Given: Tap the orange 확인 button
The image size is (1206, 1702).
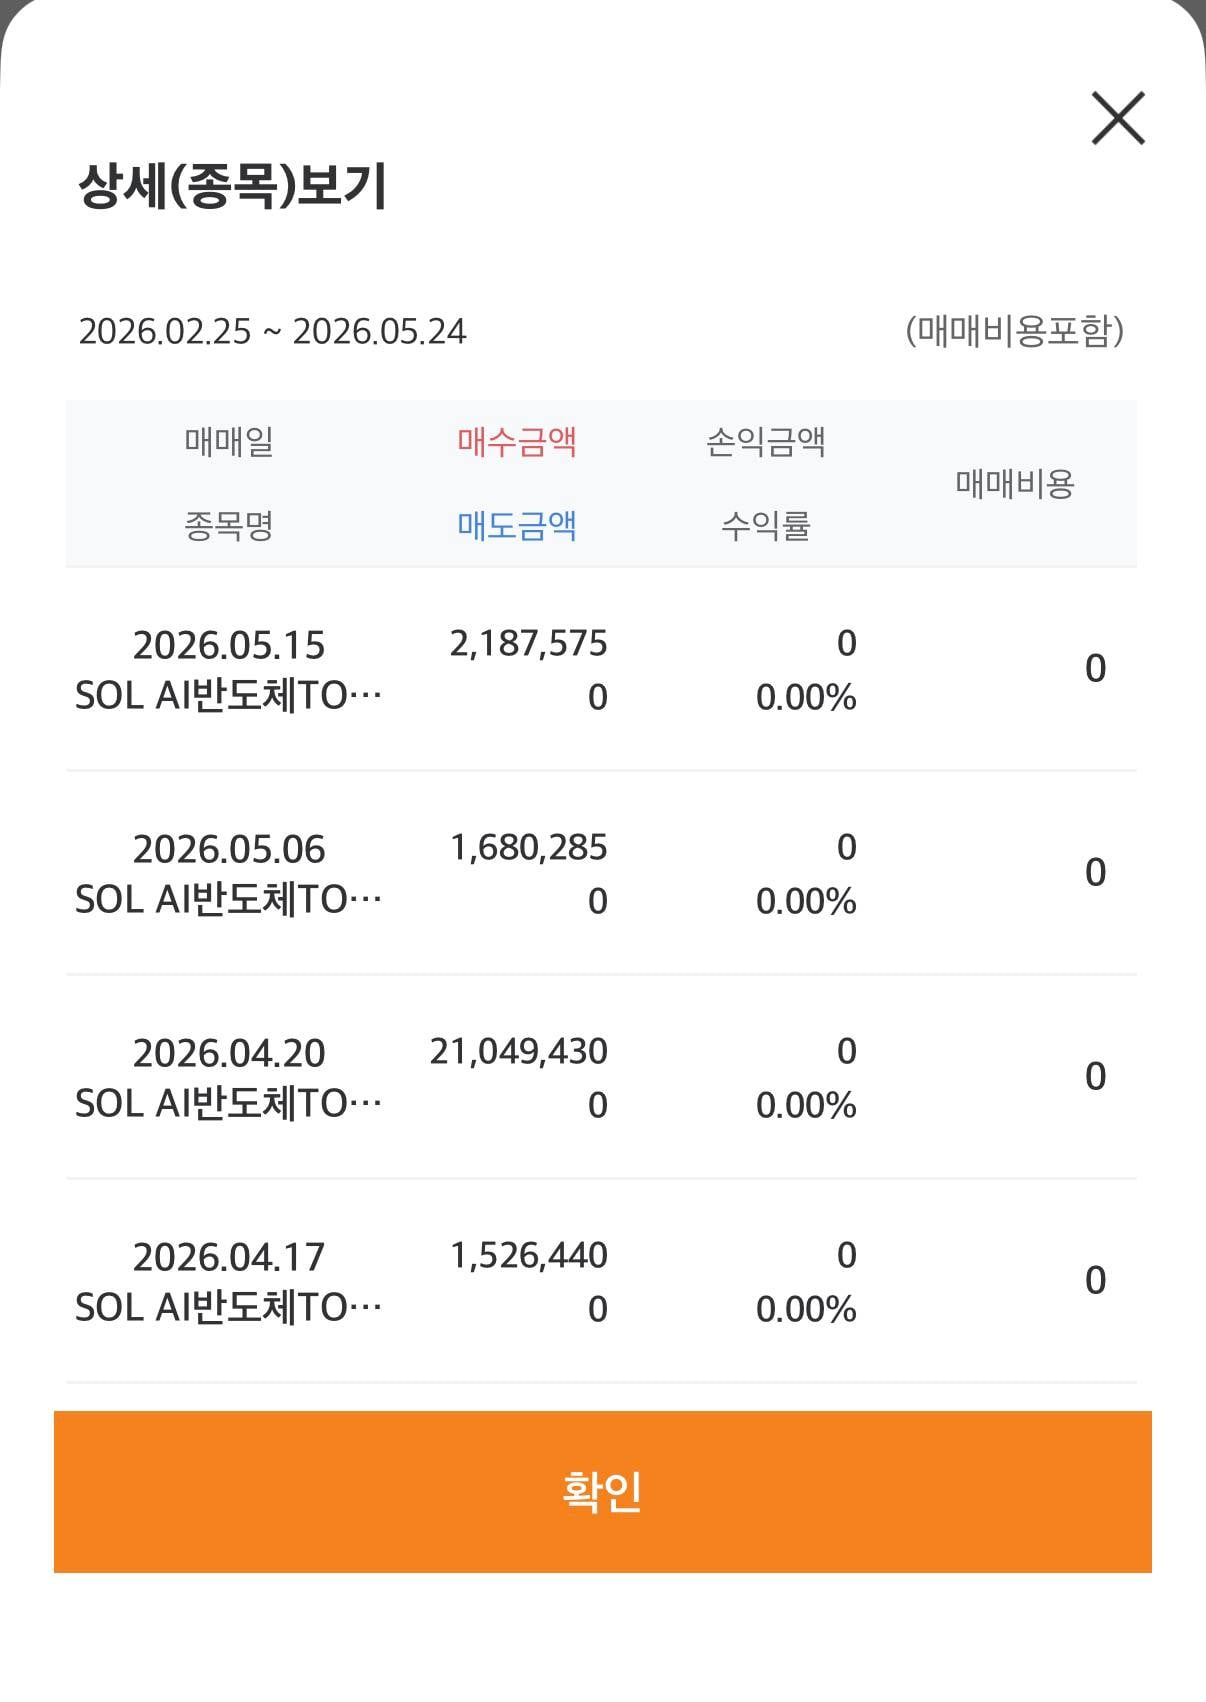Looking at the screenshot, I should [602, 1491].
